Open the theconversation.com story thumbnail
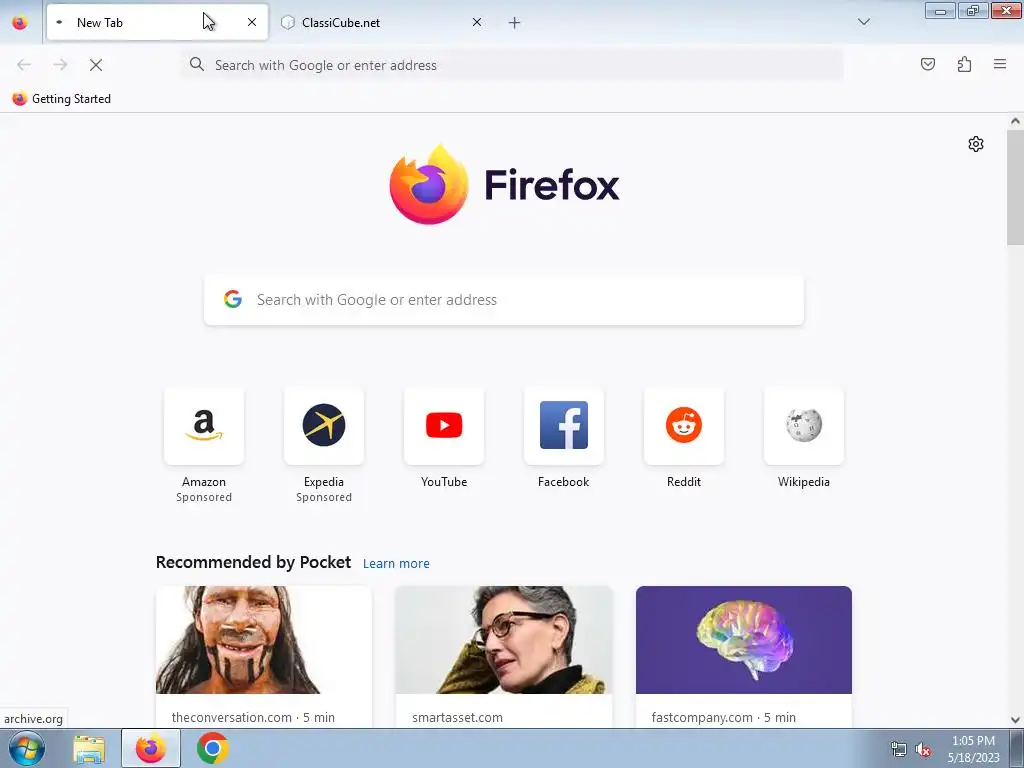 264,640
